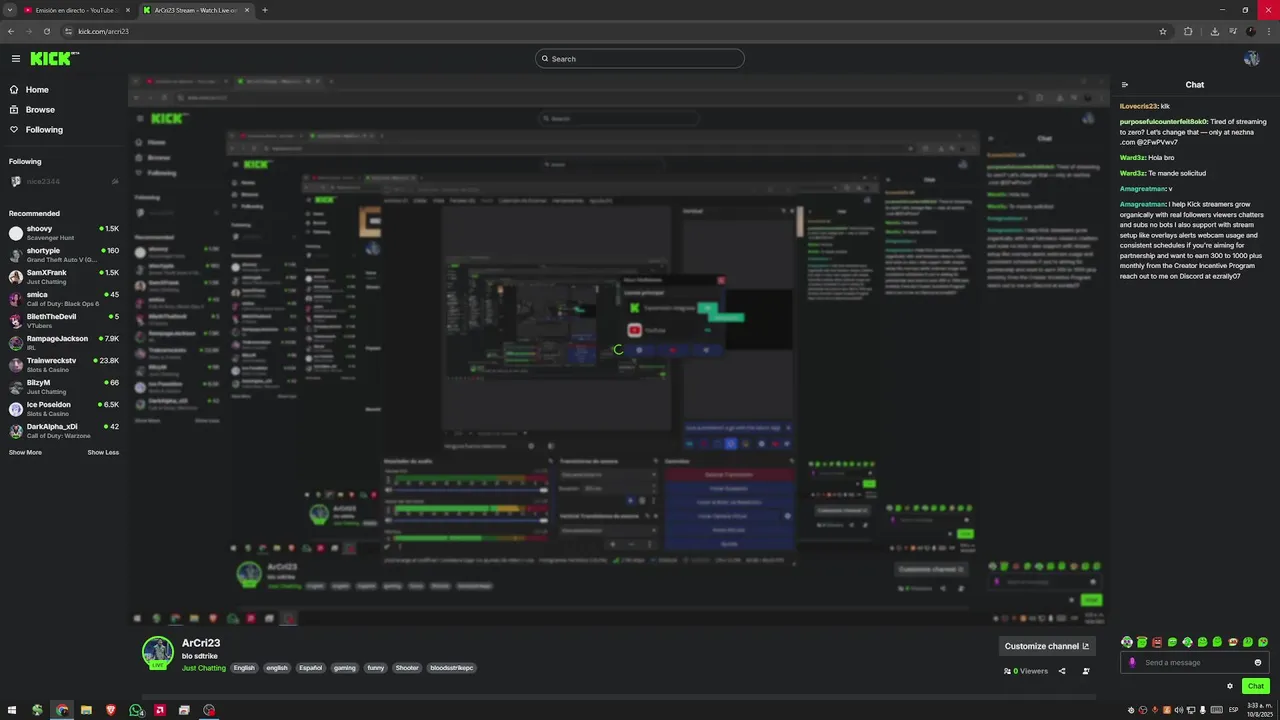This screenshot has width=1280, height=720.
Task: Select the Shooter tag
Action: (x=407, y=668)
